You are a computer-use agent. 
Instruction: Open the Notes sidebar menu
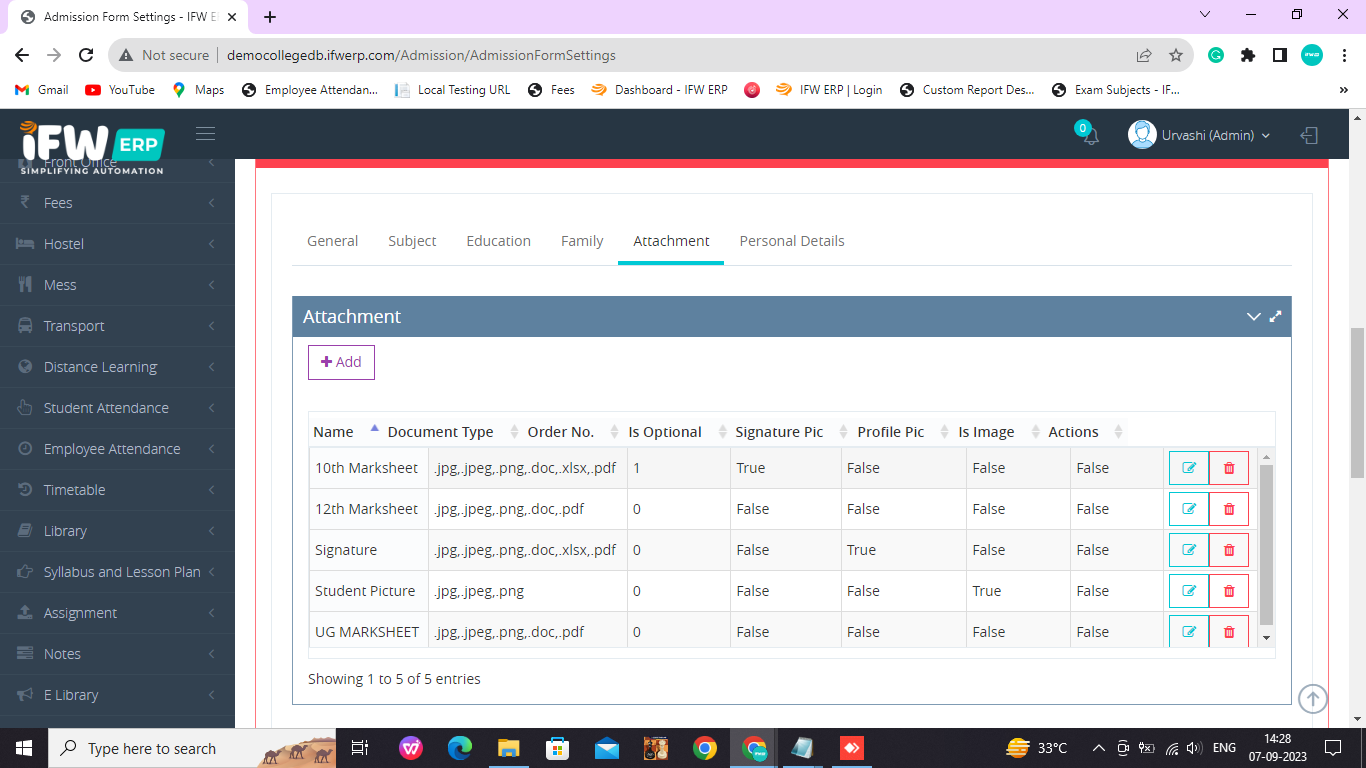117,653
